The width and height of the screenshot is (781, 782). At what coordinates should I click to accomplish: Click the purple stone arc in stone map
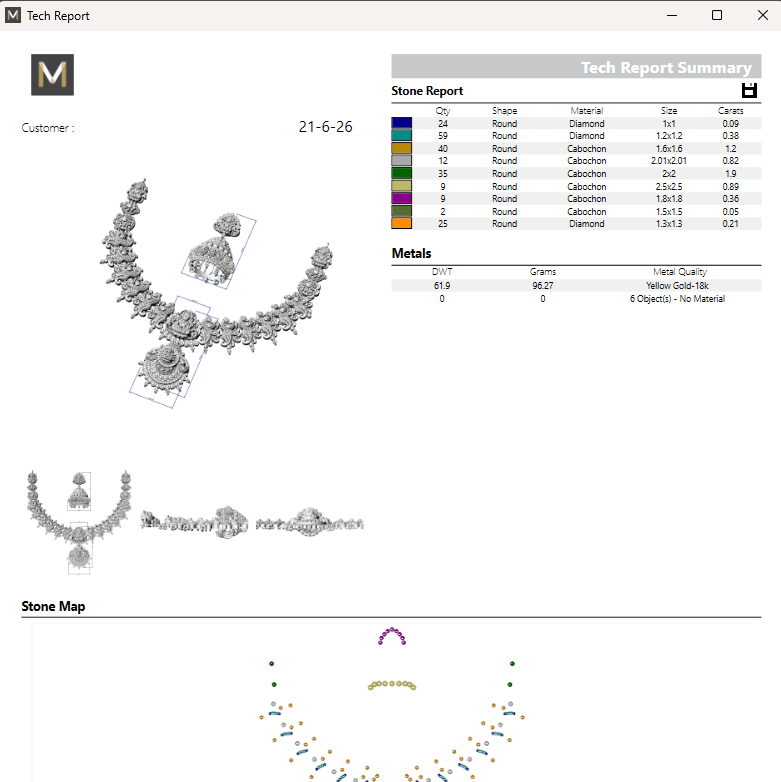tap(392, 636)
